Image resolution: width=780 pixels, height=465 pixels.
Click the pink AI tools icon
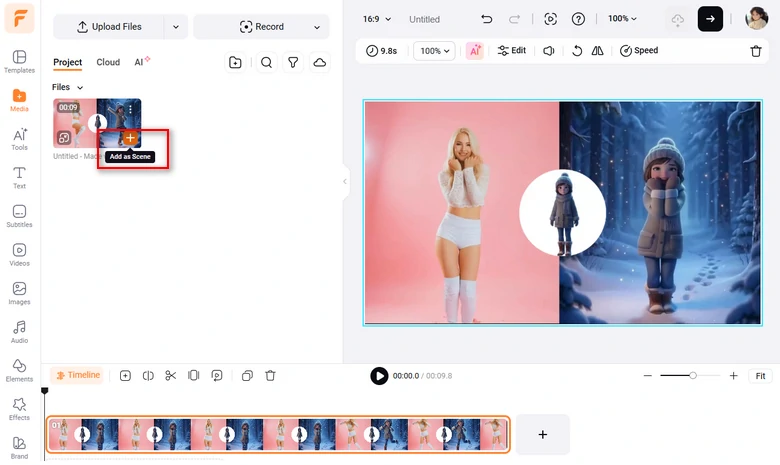click(x=475, y=51)
